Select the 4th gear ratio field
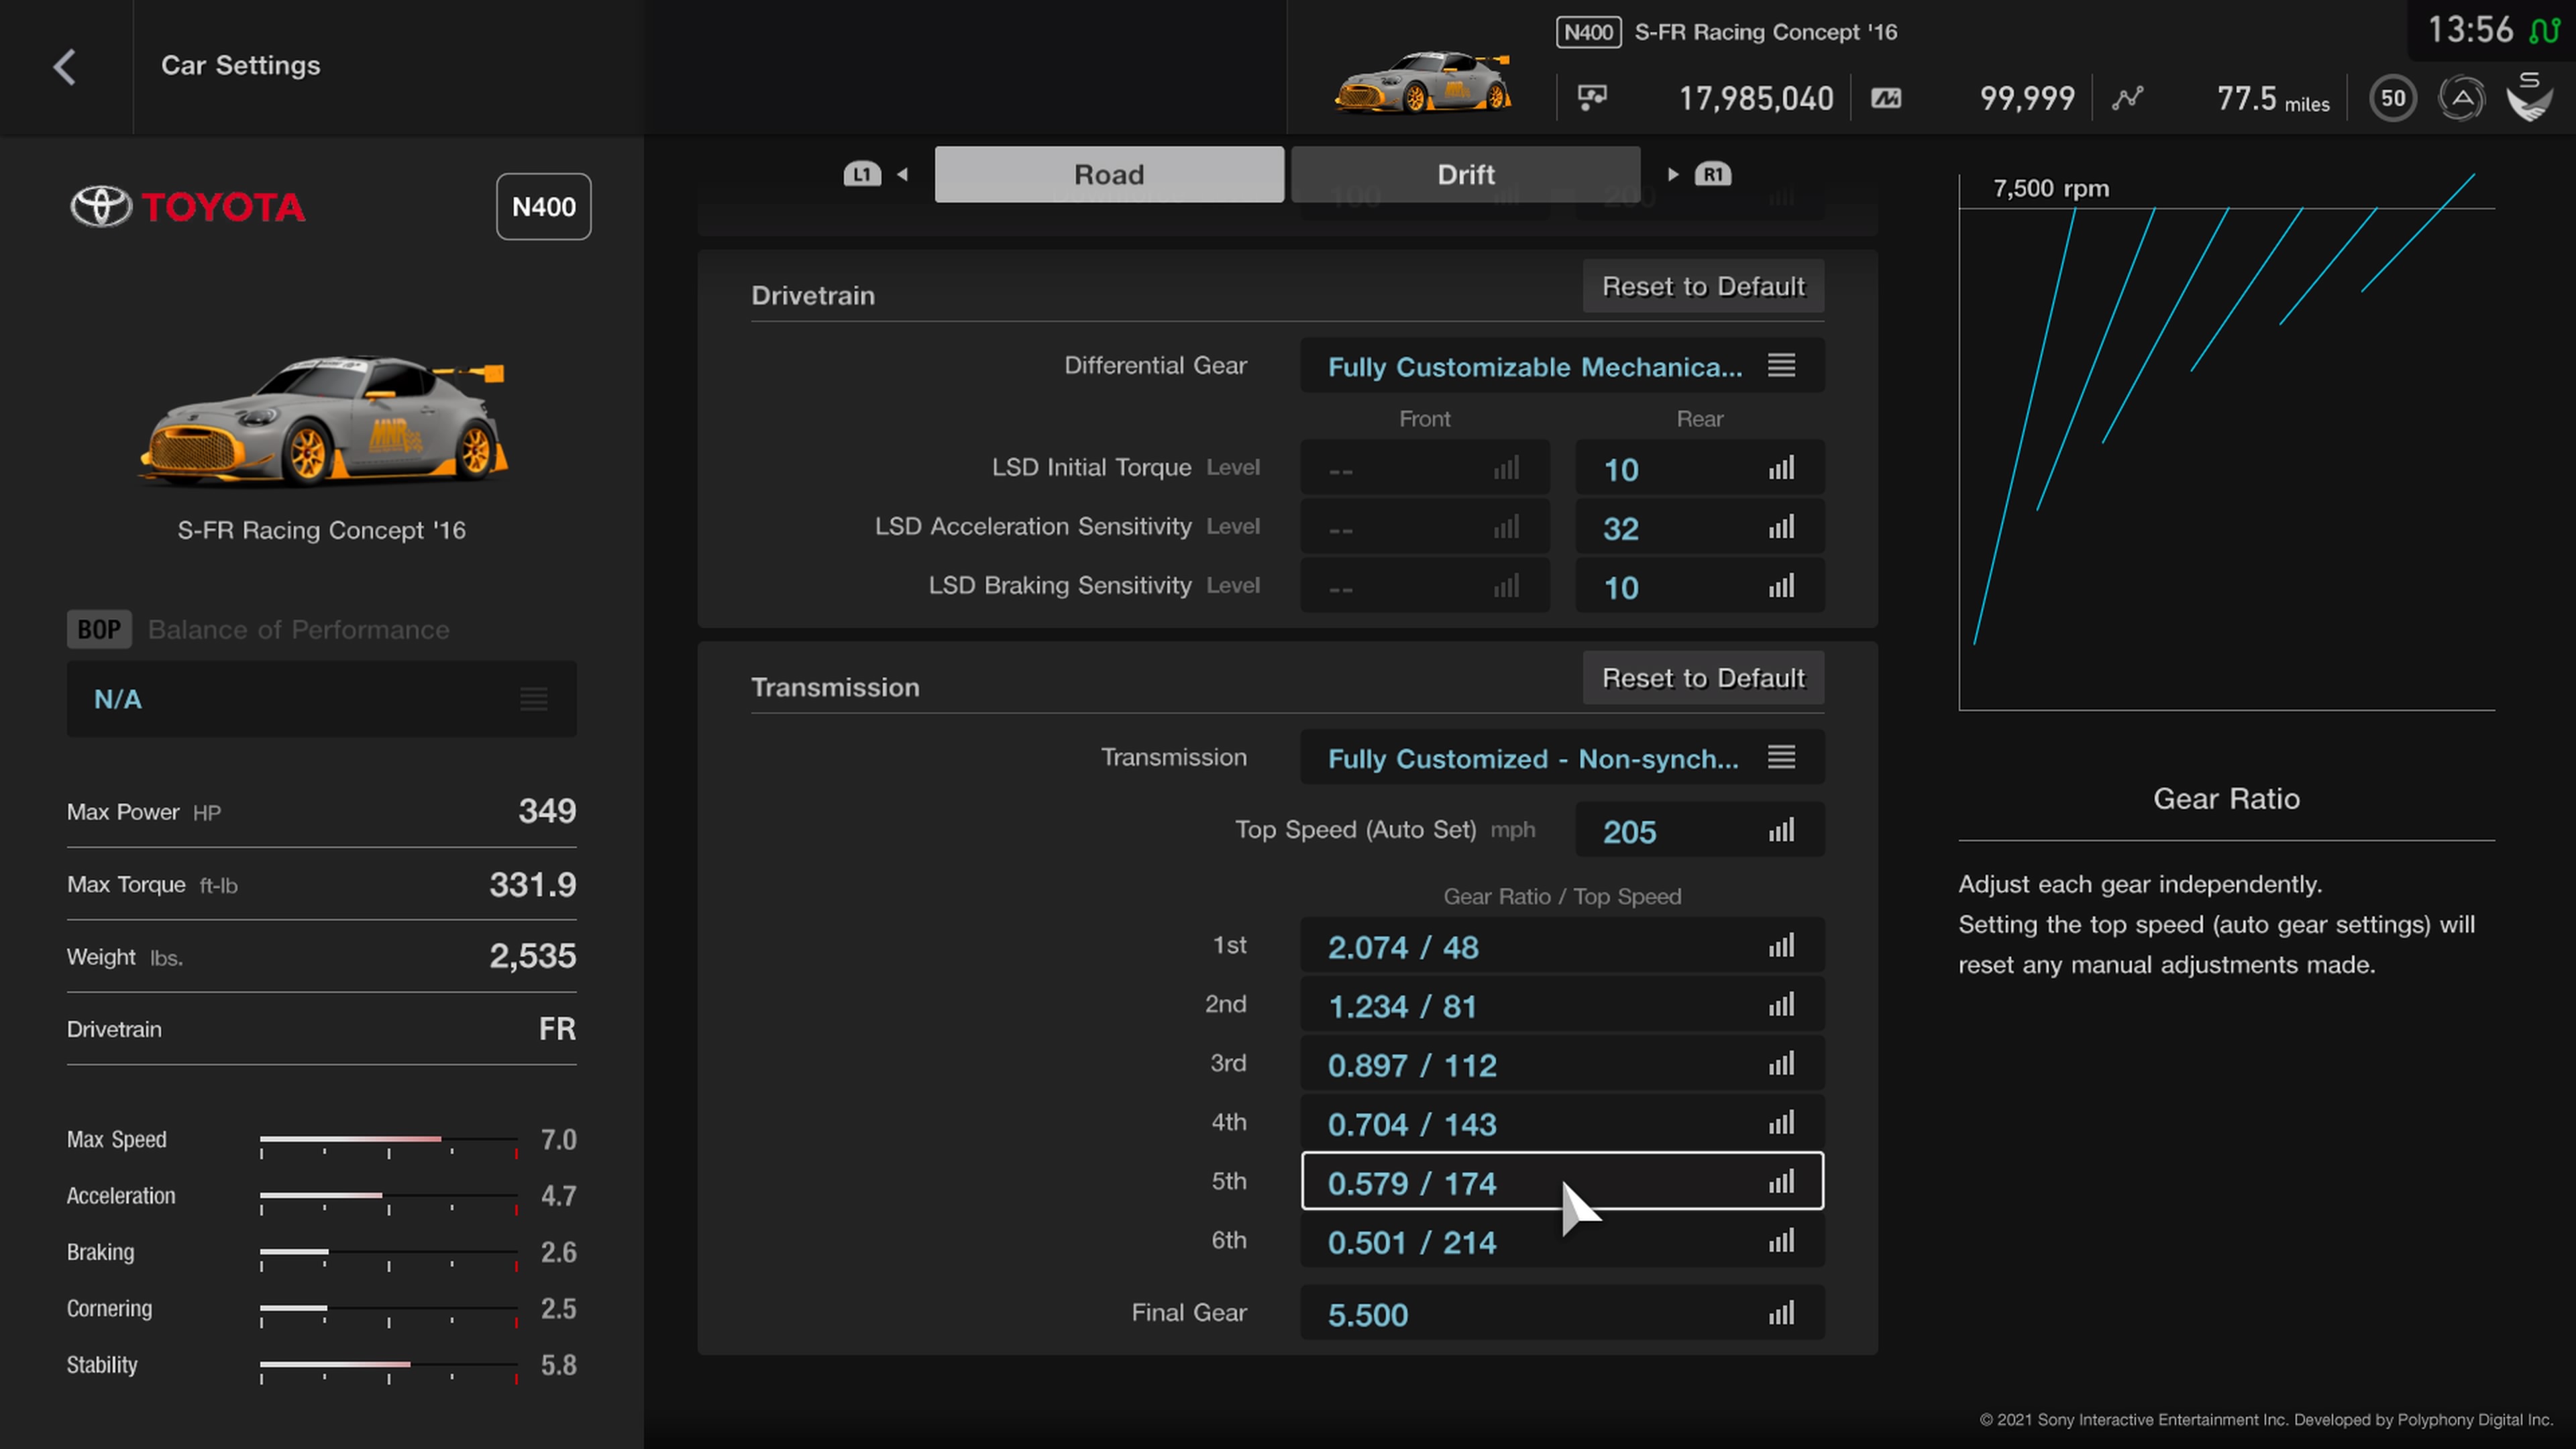The height and width of the screenshot is (1449, 2576). [x=1562, y=1123]
